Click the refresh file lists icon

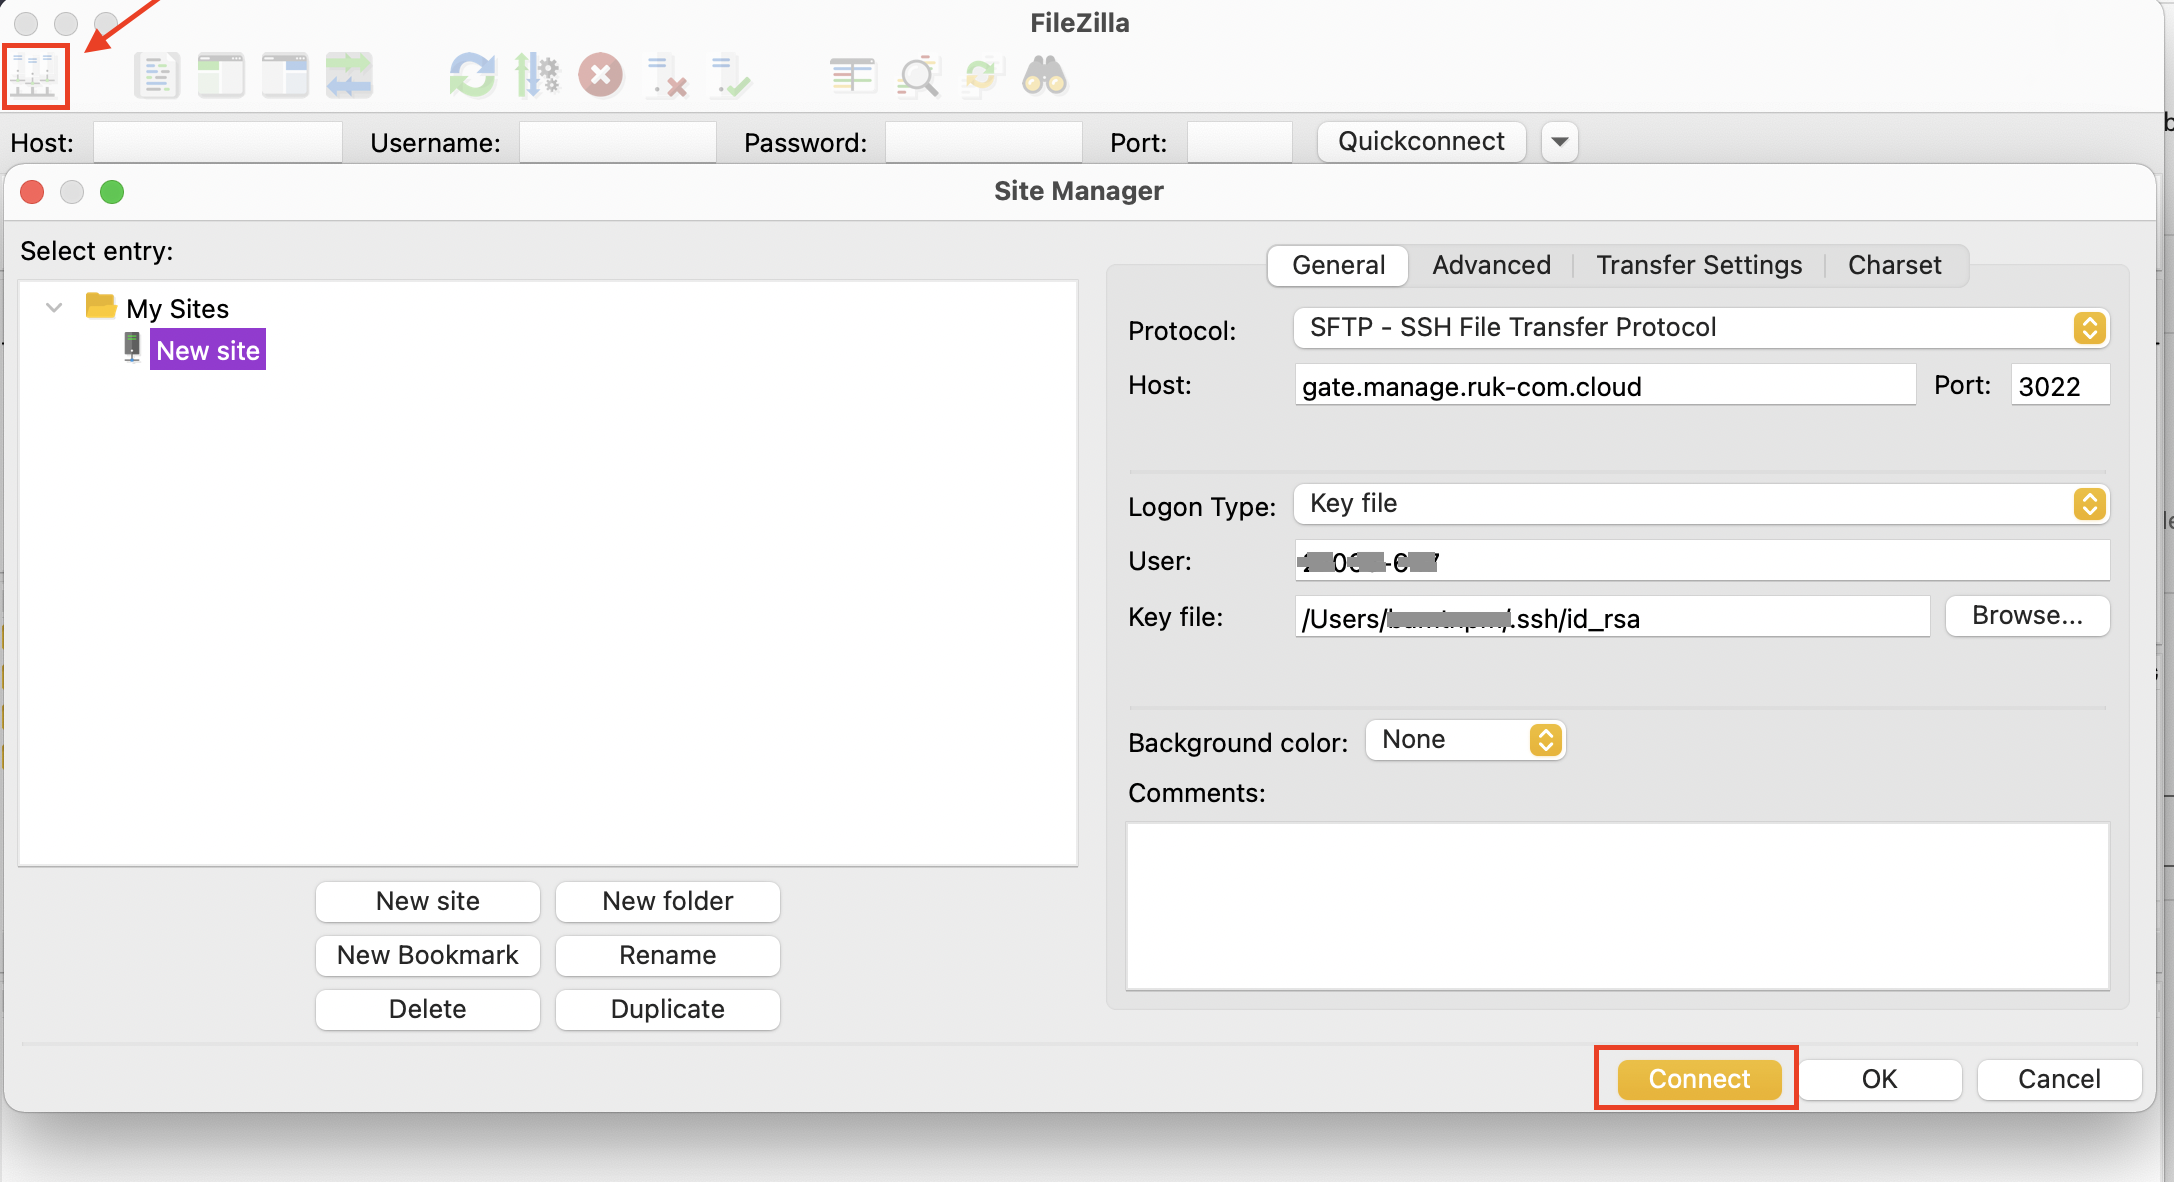[472, 76]
